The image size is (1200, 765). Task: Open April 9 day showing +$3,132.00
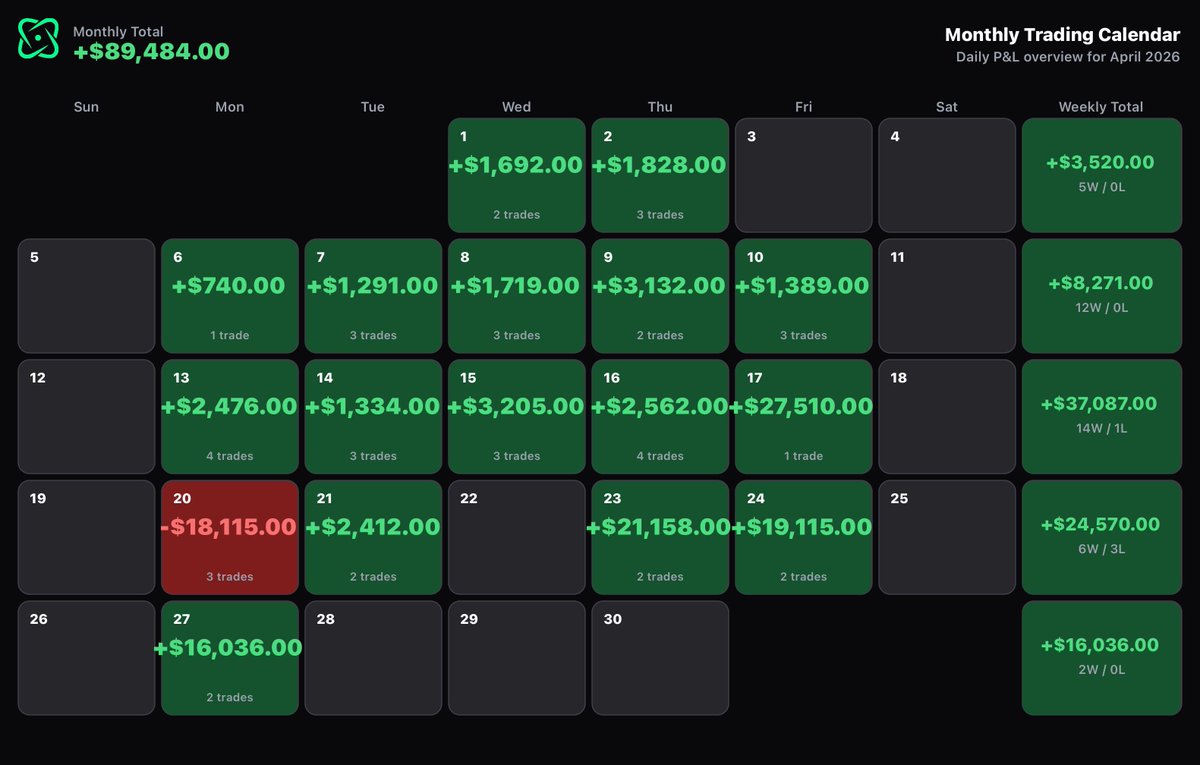(660, 296)
